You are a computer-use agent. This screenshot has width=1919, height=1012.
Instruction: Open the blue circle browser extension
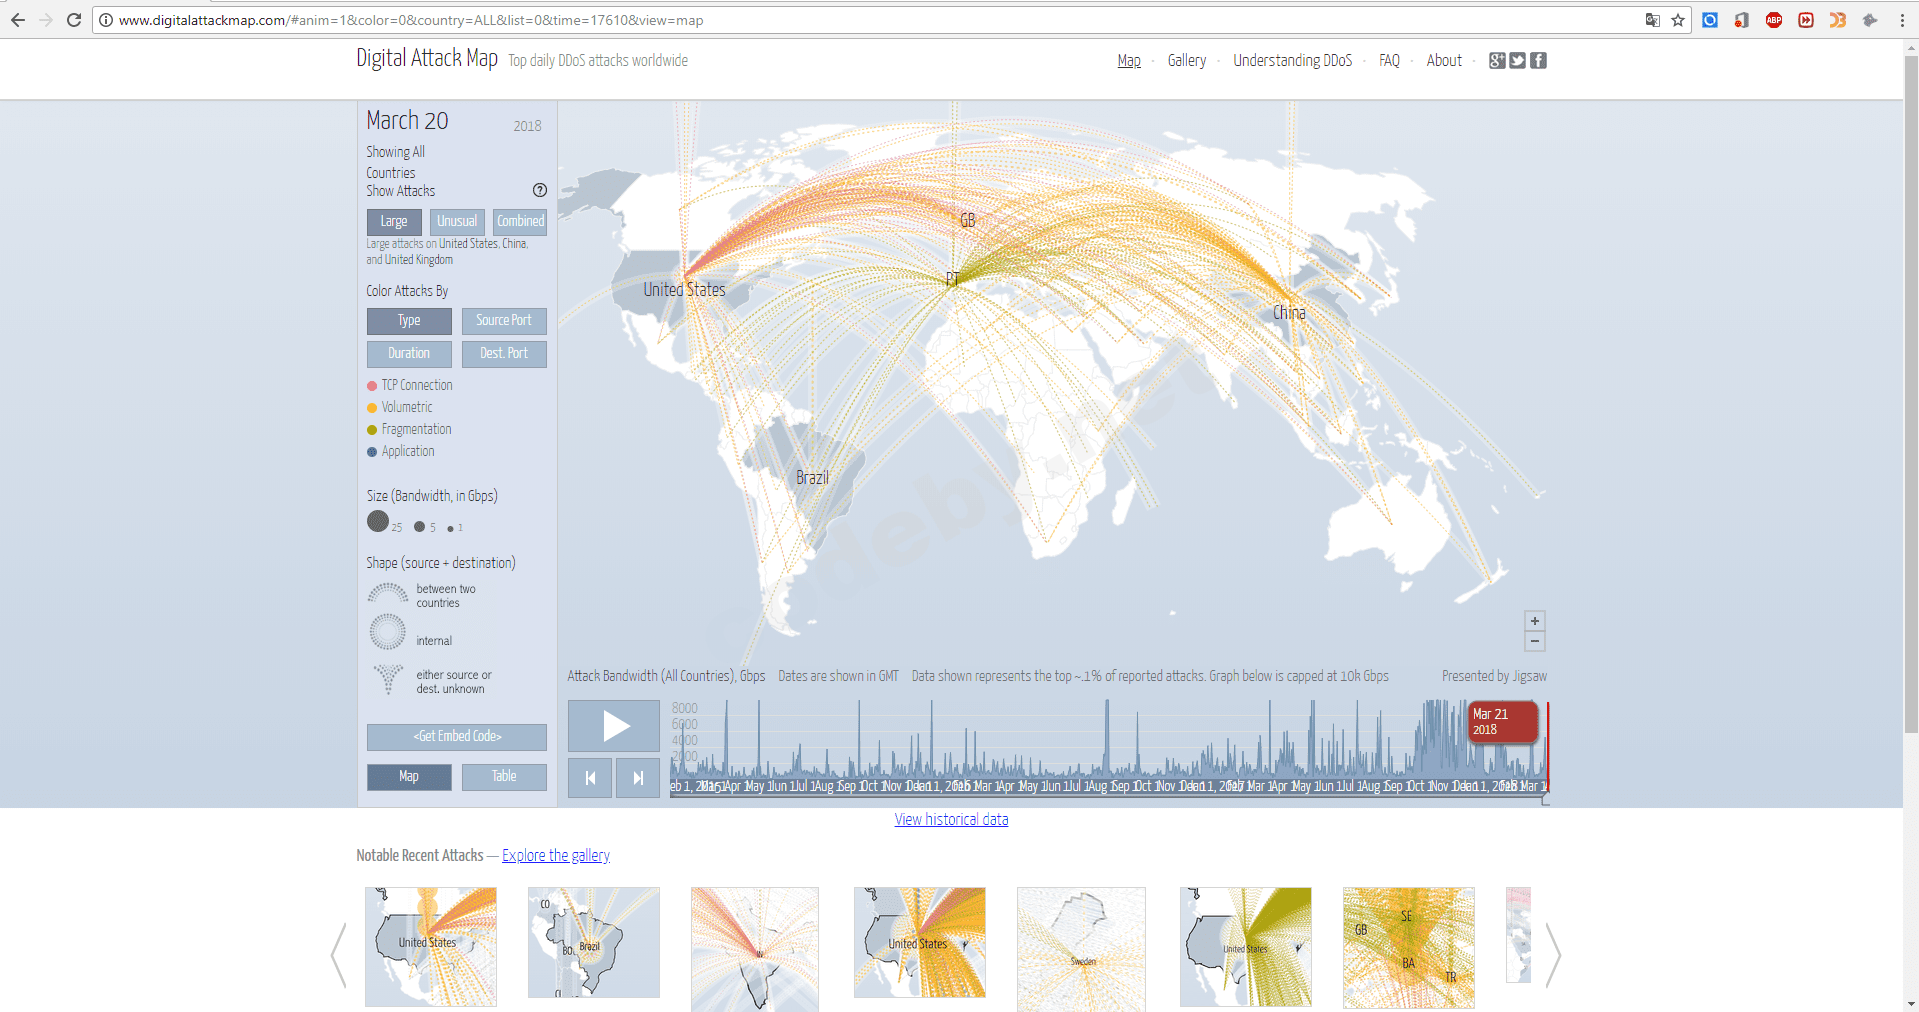click(x=1710, y=20)
